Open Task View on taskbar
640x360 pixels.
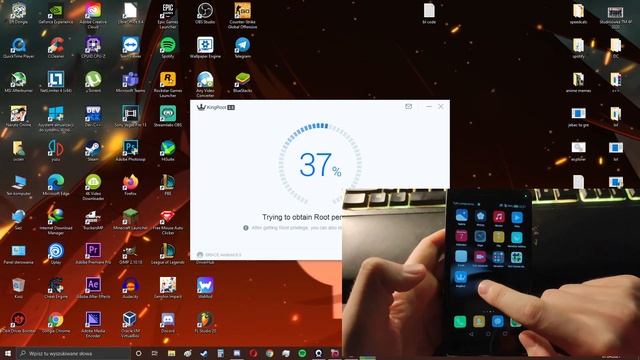[x=155, y=353]
